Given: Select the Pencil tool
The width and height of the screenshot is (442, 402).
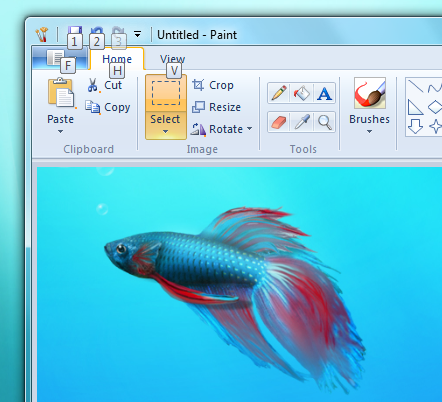Looking at the screenshot, I should (279, 93).
